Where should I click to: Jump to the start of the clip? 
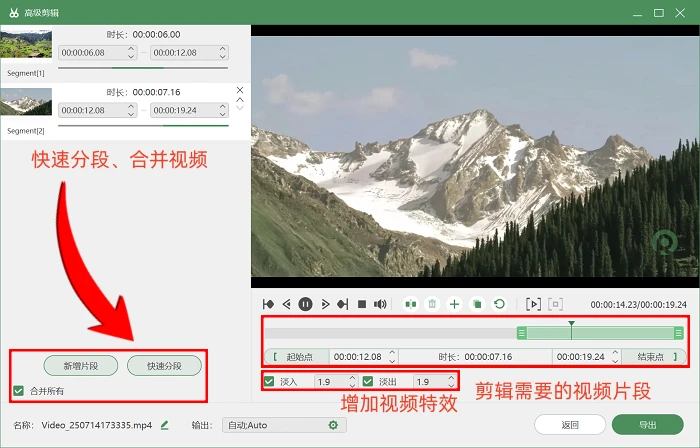tap(268, 304)
